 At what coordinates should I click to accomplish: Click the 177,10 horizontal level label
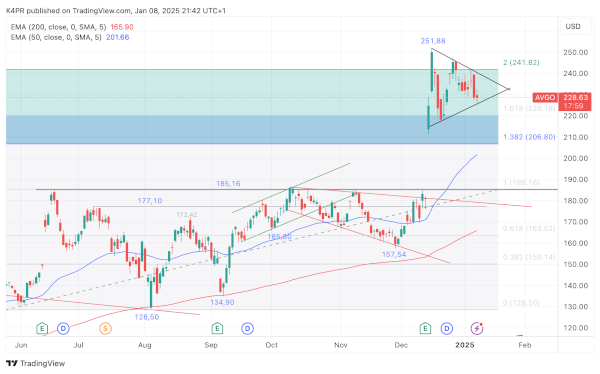pyautogui.click(x=150, y=201)
